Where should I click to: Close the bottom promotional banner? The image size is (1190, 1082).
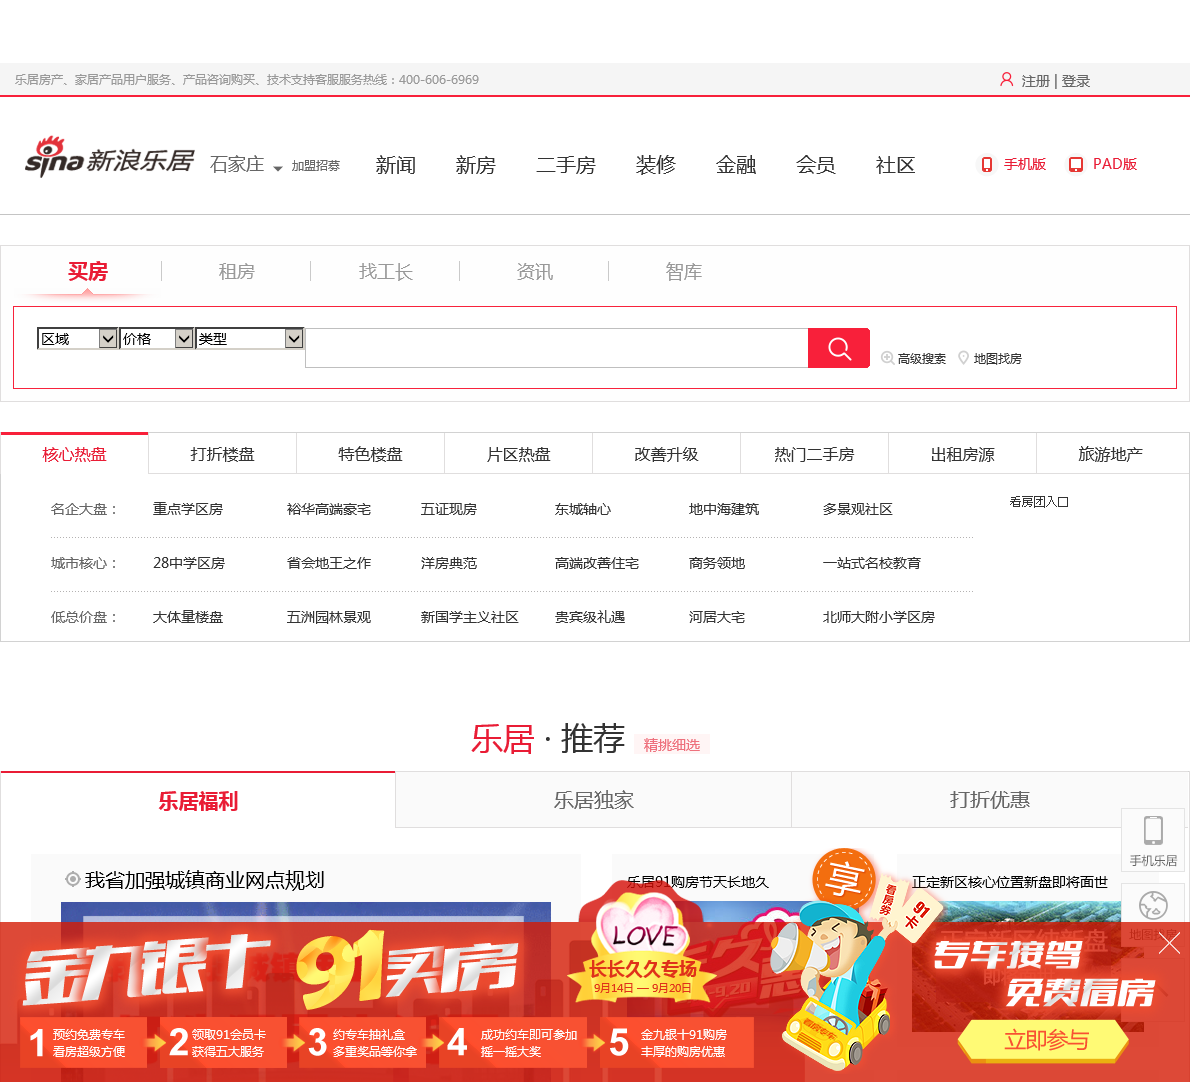1170,944
